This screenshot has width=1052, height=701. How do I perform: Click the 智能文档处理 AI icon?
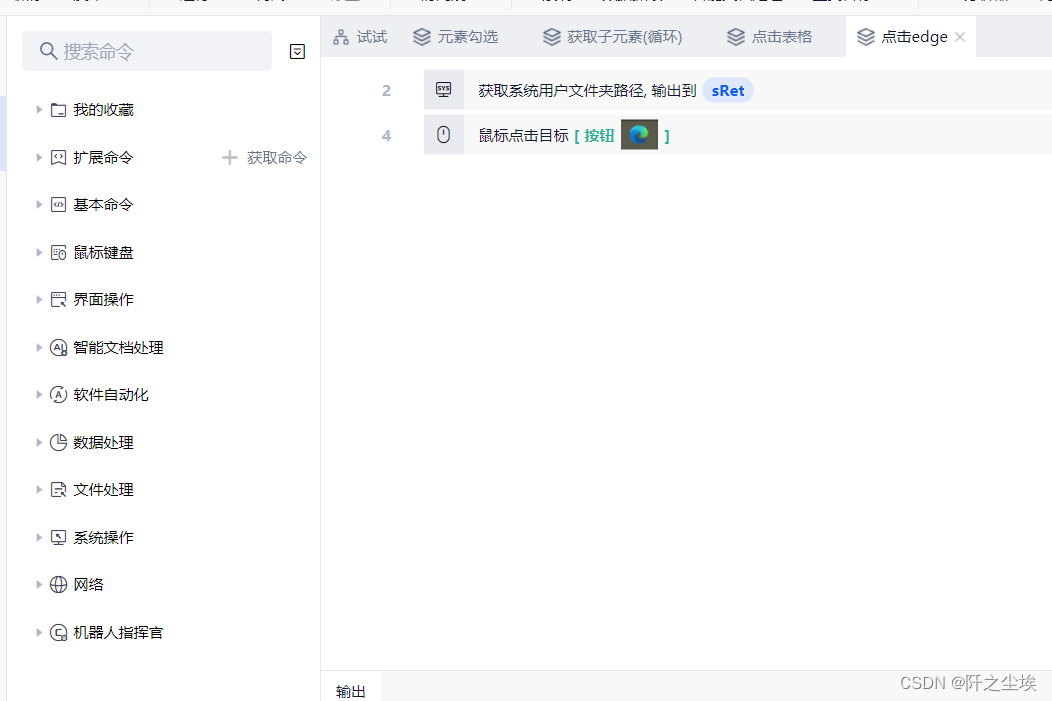58,347
